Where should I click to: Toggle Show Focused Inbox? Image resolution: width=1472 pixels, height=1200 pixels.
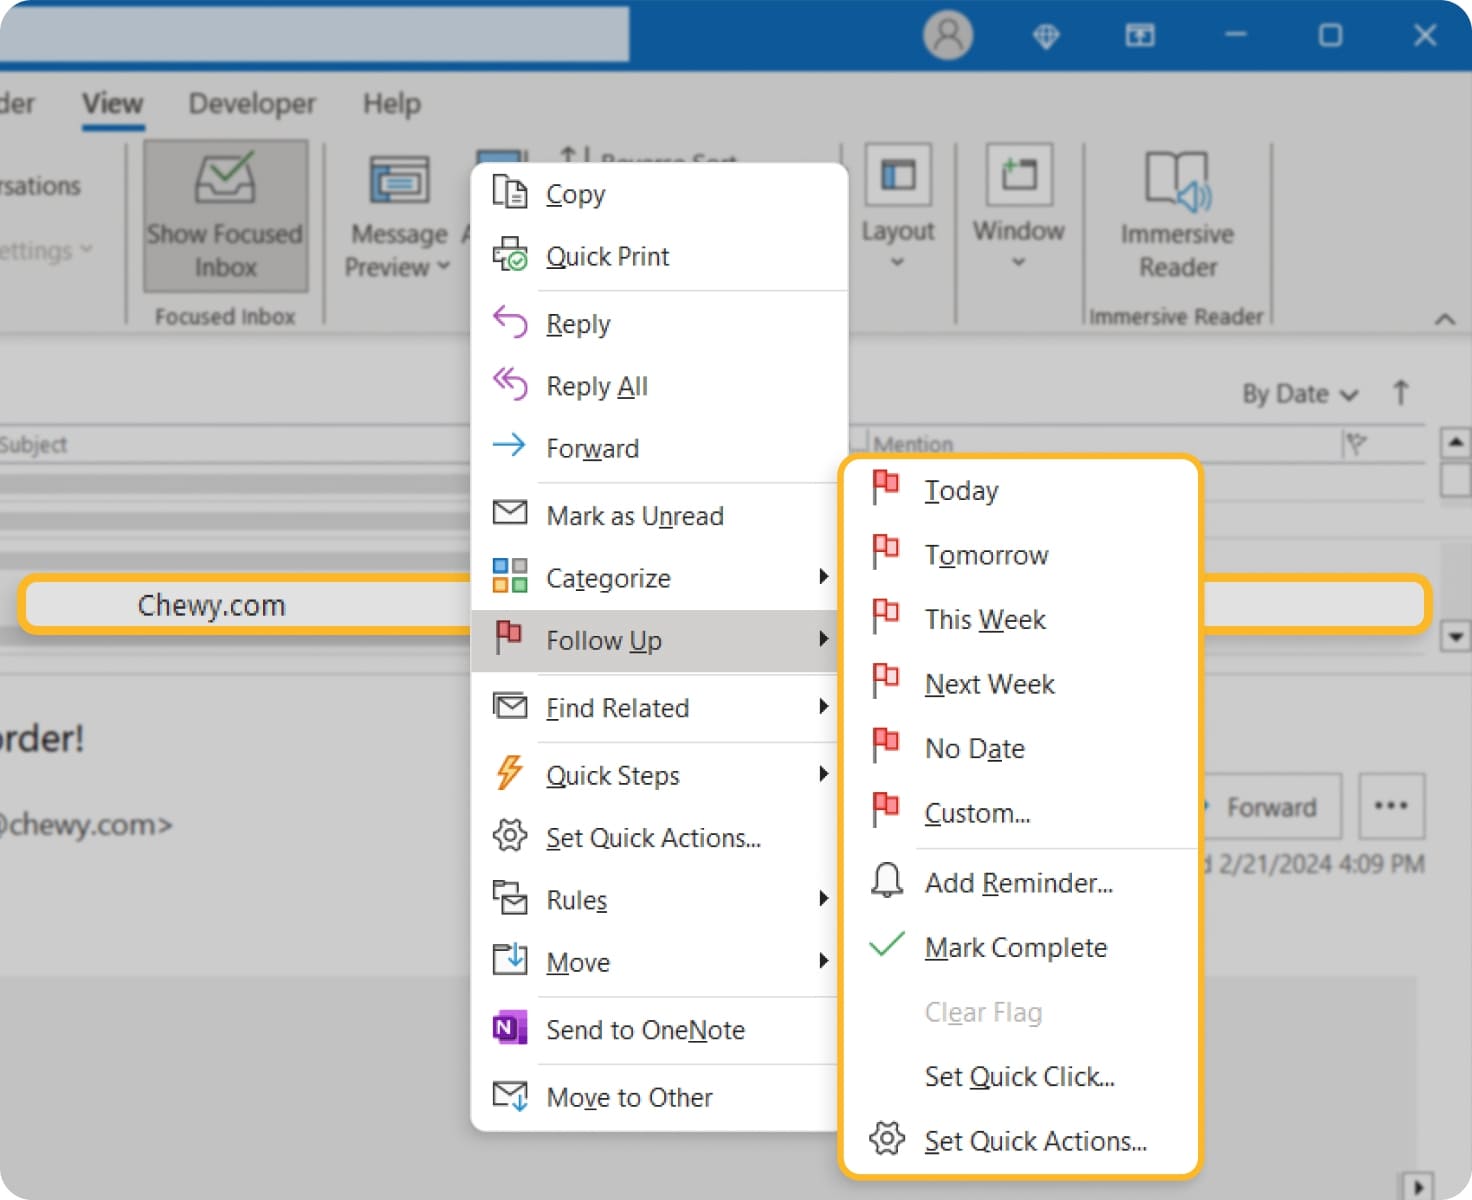pos(225,215)
